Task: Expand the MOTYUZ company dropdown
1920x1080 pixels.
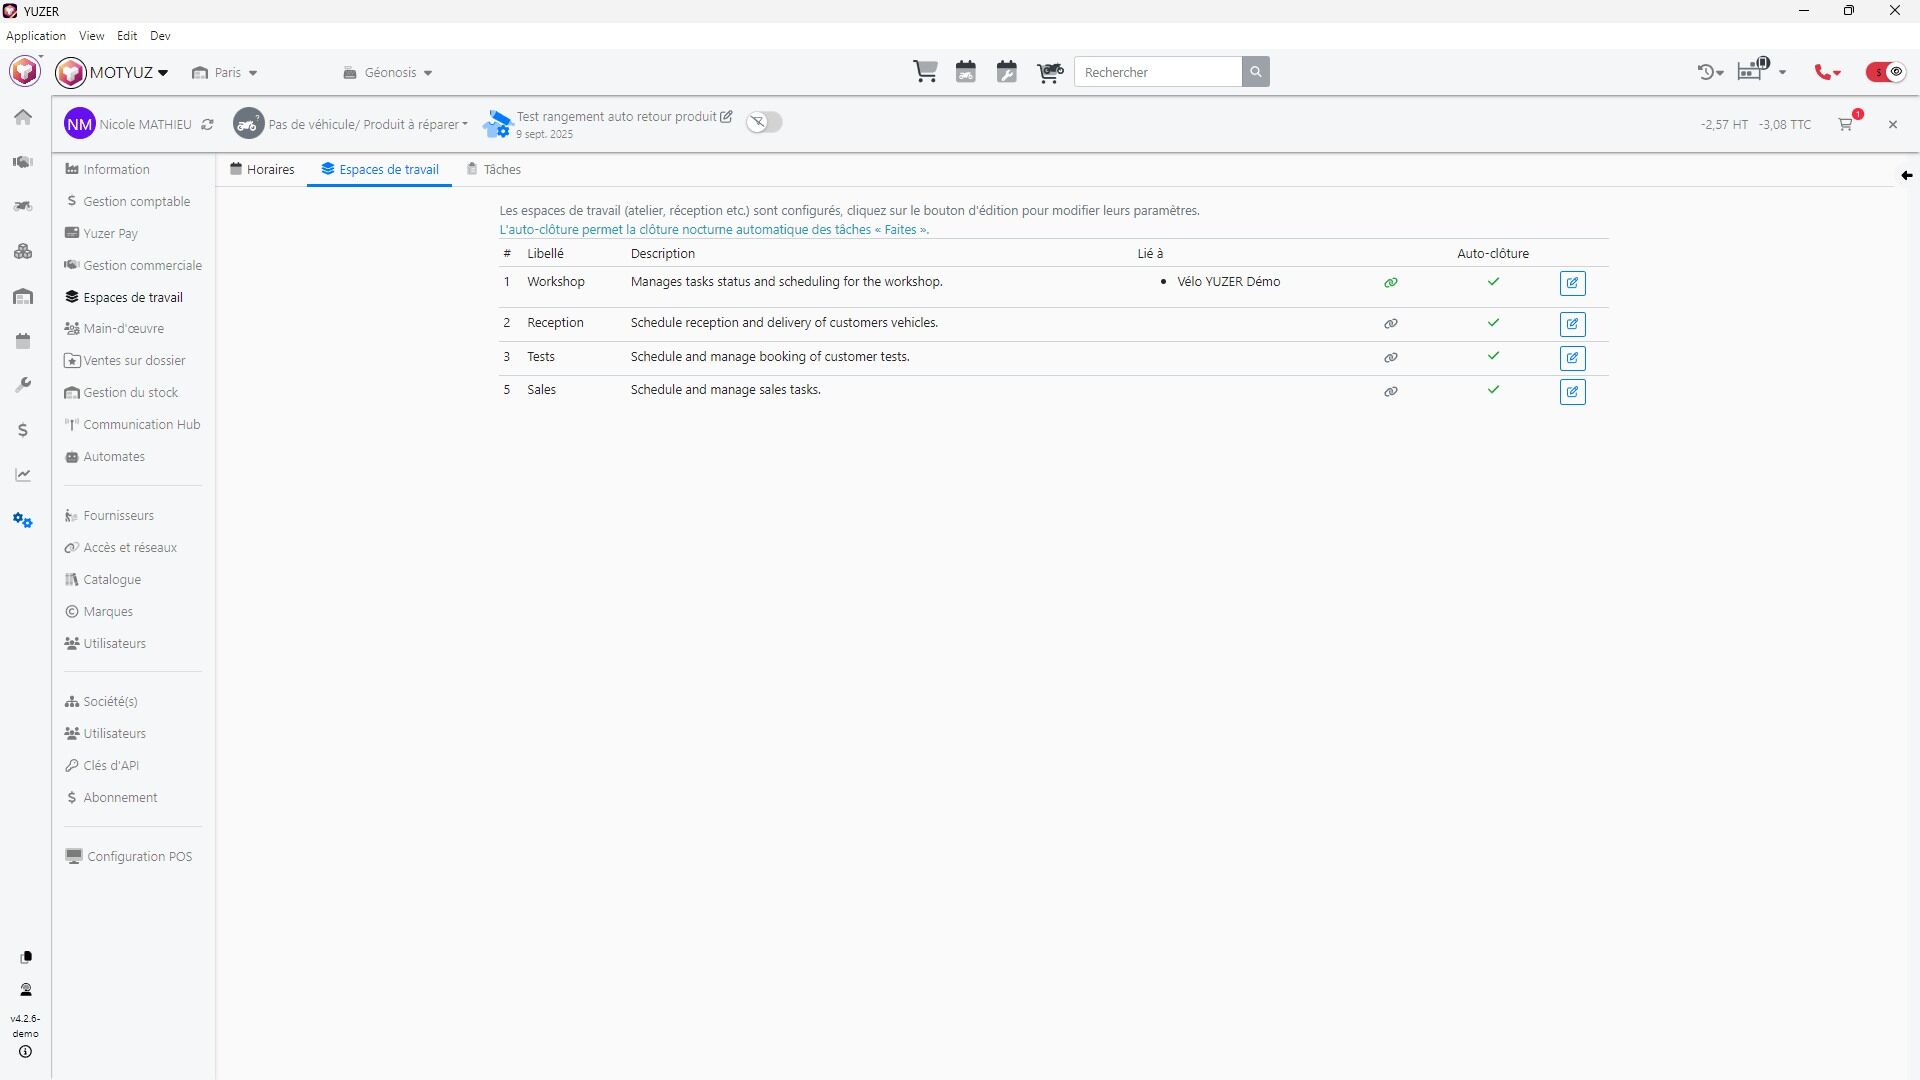Action: 126,72
